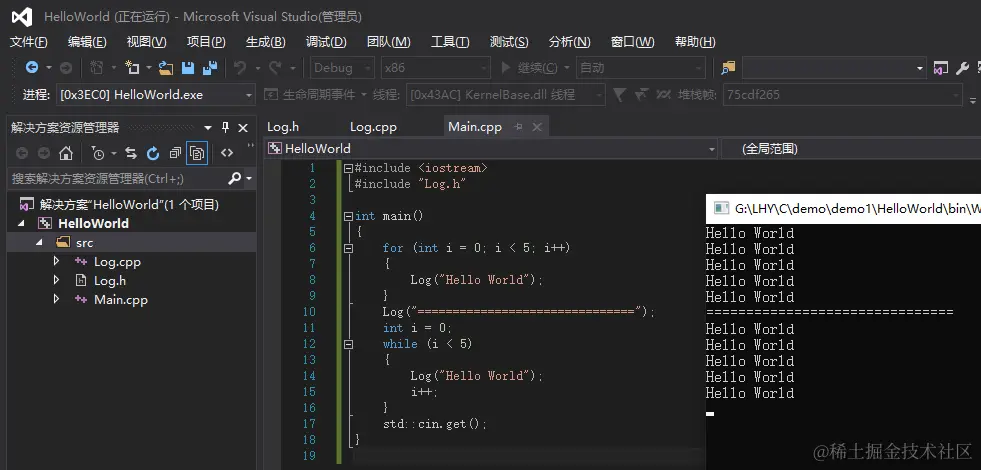
Task: Open the 生成(B) menu
Action: pyautogui.click(x=266, y=42)
